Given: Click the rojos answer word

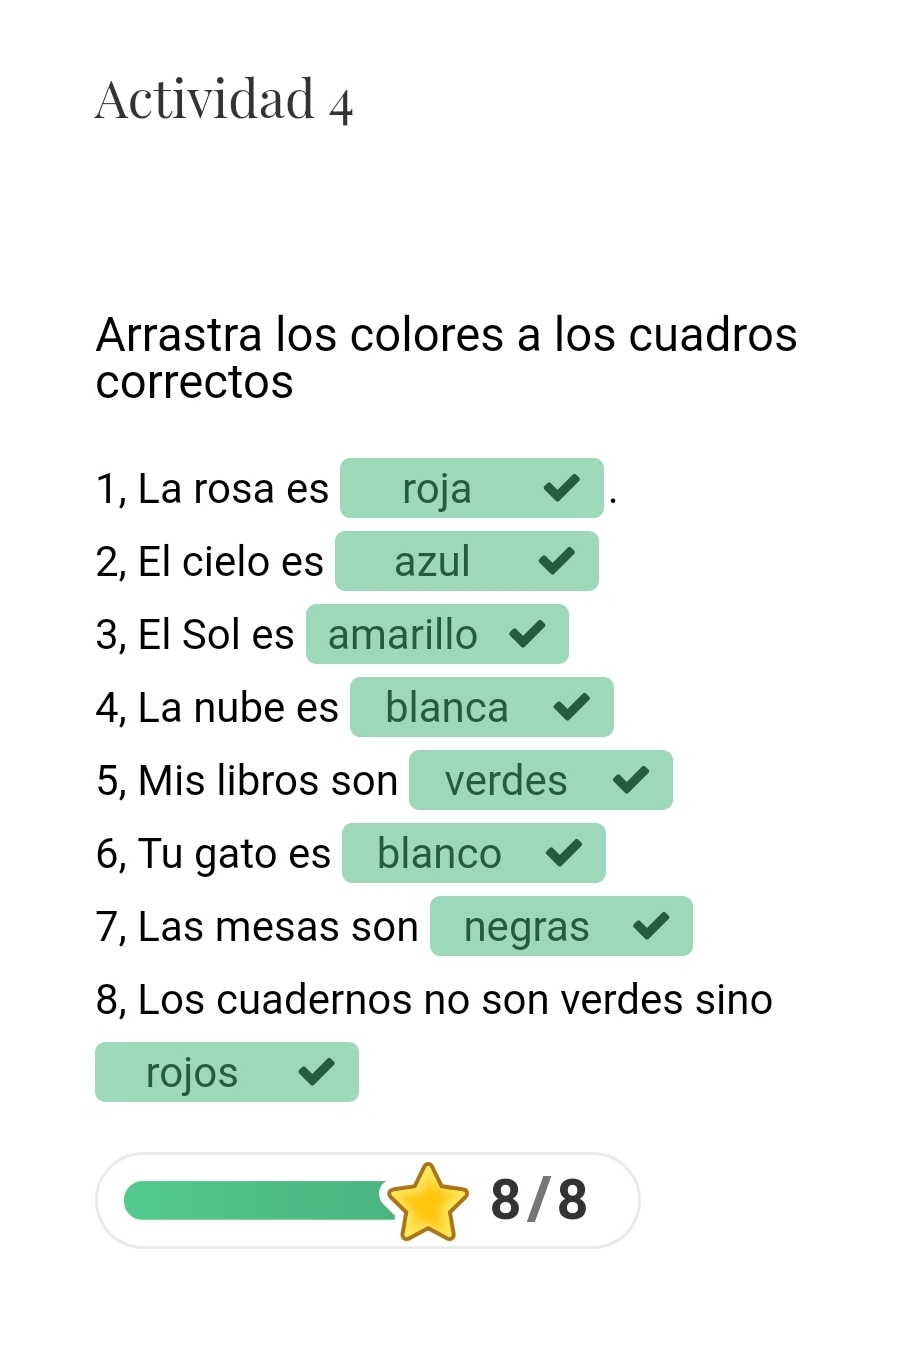Looking at the screenshot, I should [192, 1073].
